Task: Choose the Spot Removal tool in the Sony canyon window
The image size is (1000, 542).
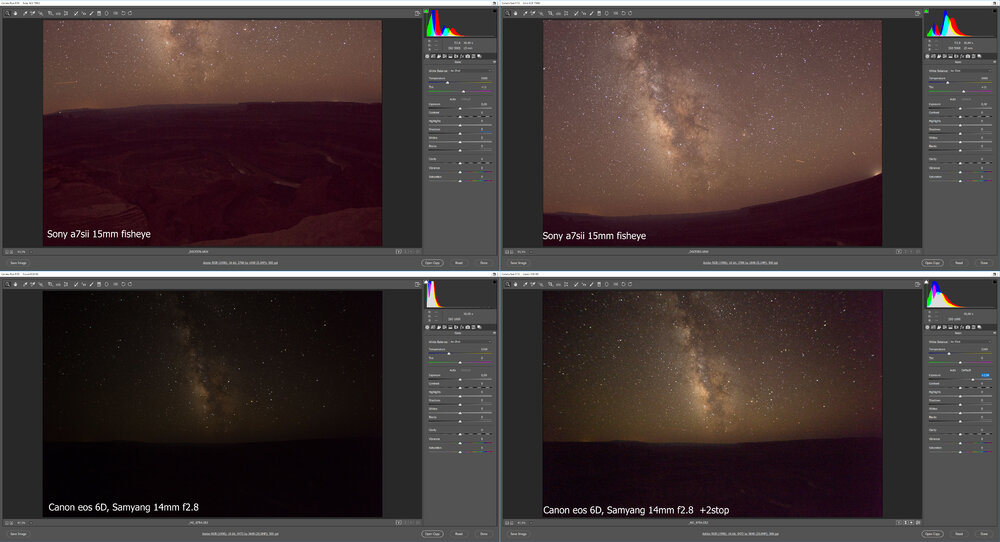Action: (x=74, y=13)
